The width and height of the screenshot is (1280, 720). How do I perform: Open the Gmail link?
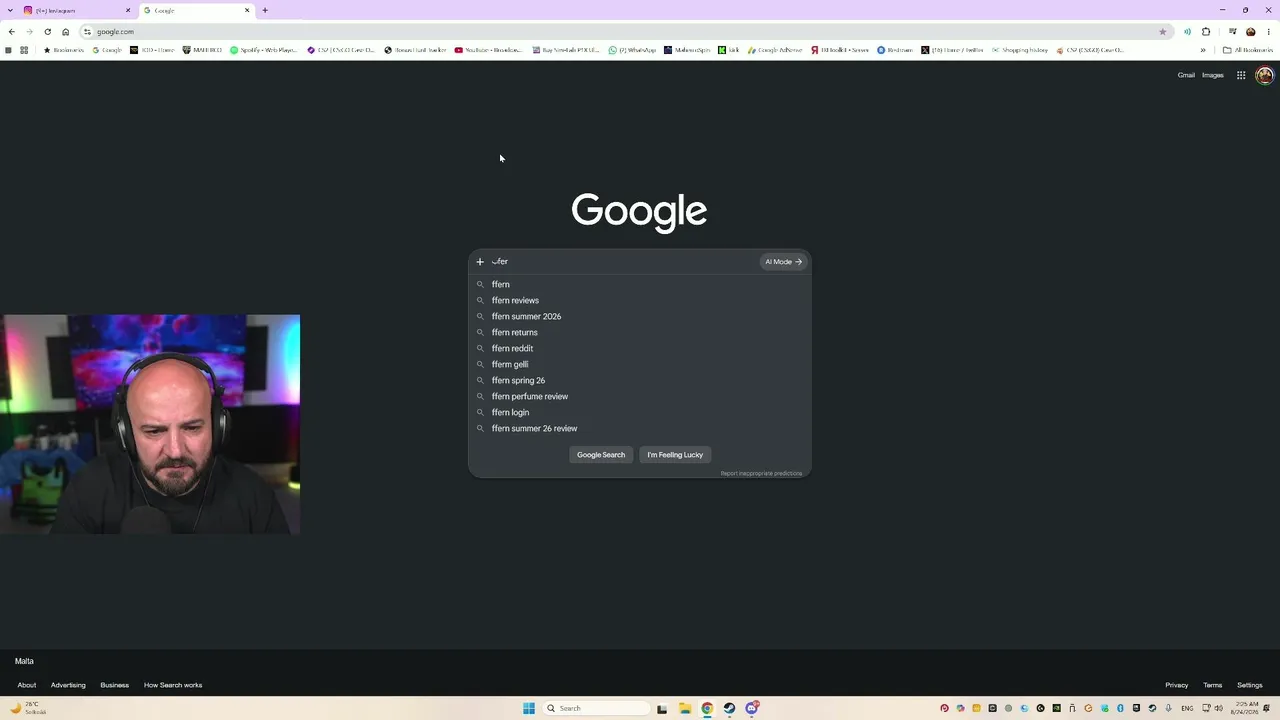coord(1186,75)
